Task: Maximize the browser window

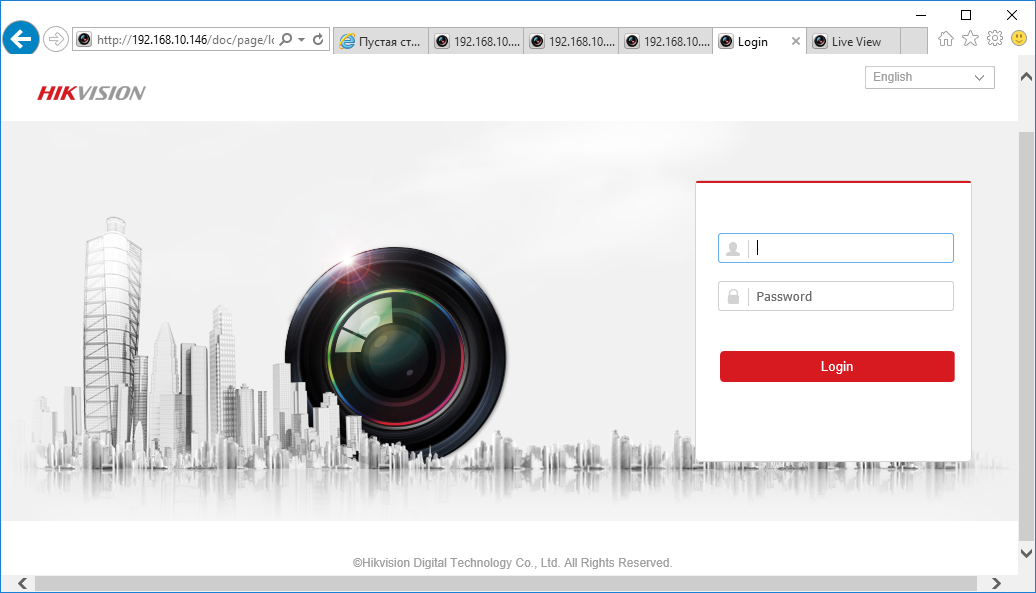Action: (x=966, y=15)
